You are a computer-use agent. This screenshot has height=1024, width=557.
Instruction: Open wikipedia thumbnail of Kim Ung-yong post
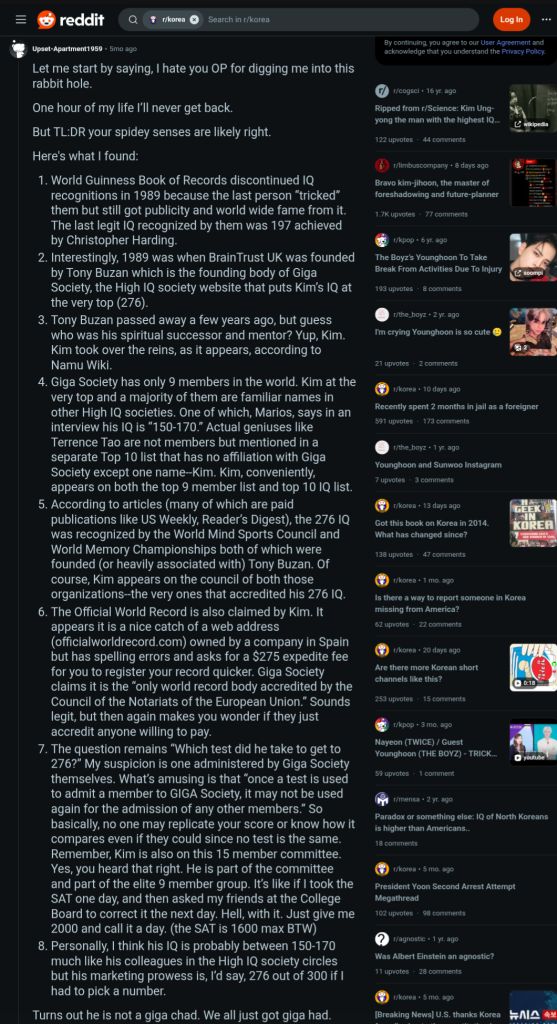click(x=533, y=108)
